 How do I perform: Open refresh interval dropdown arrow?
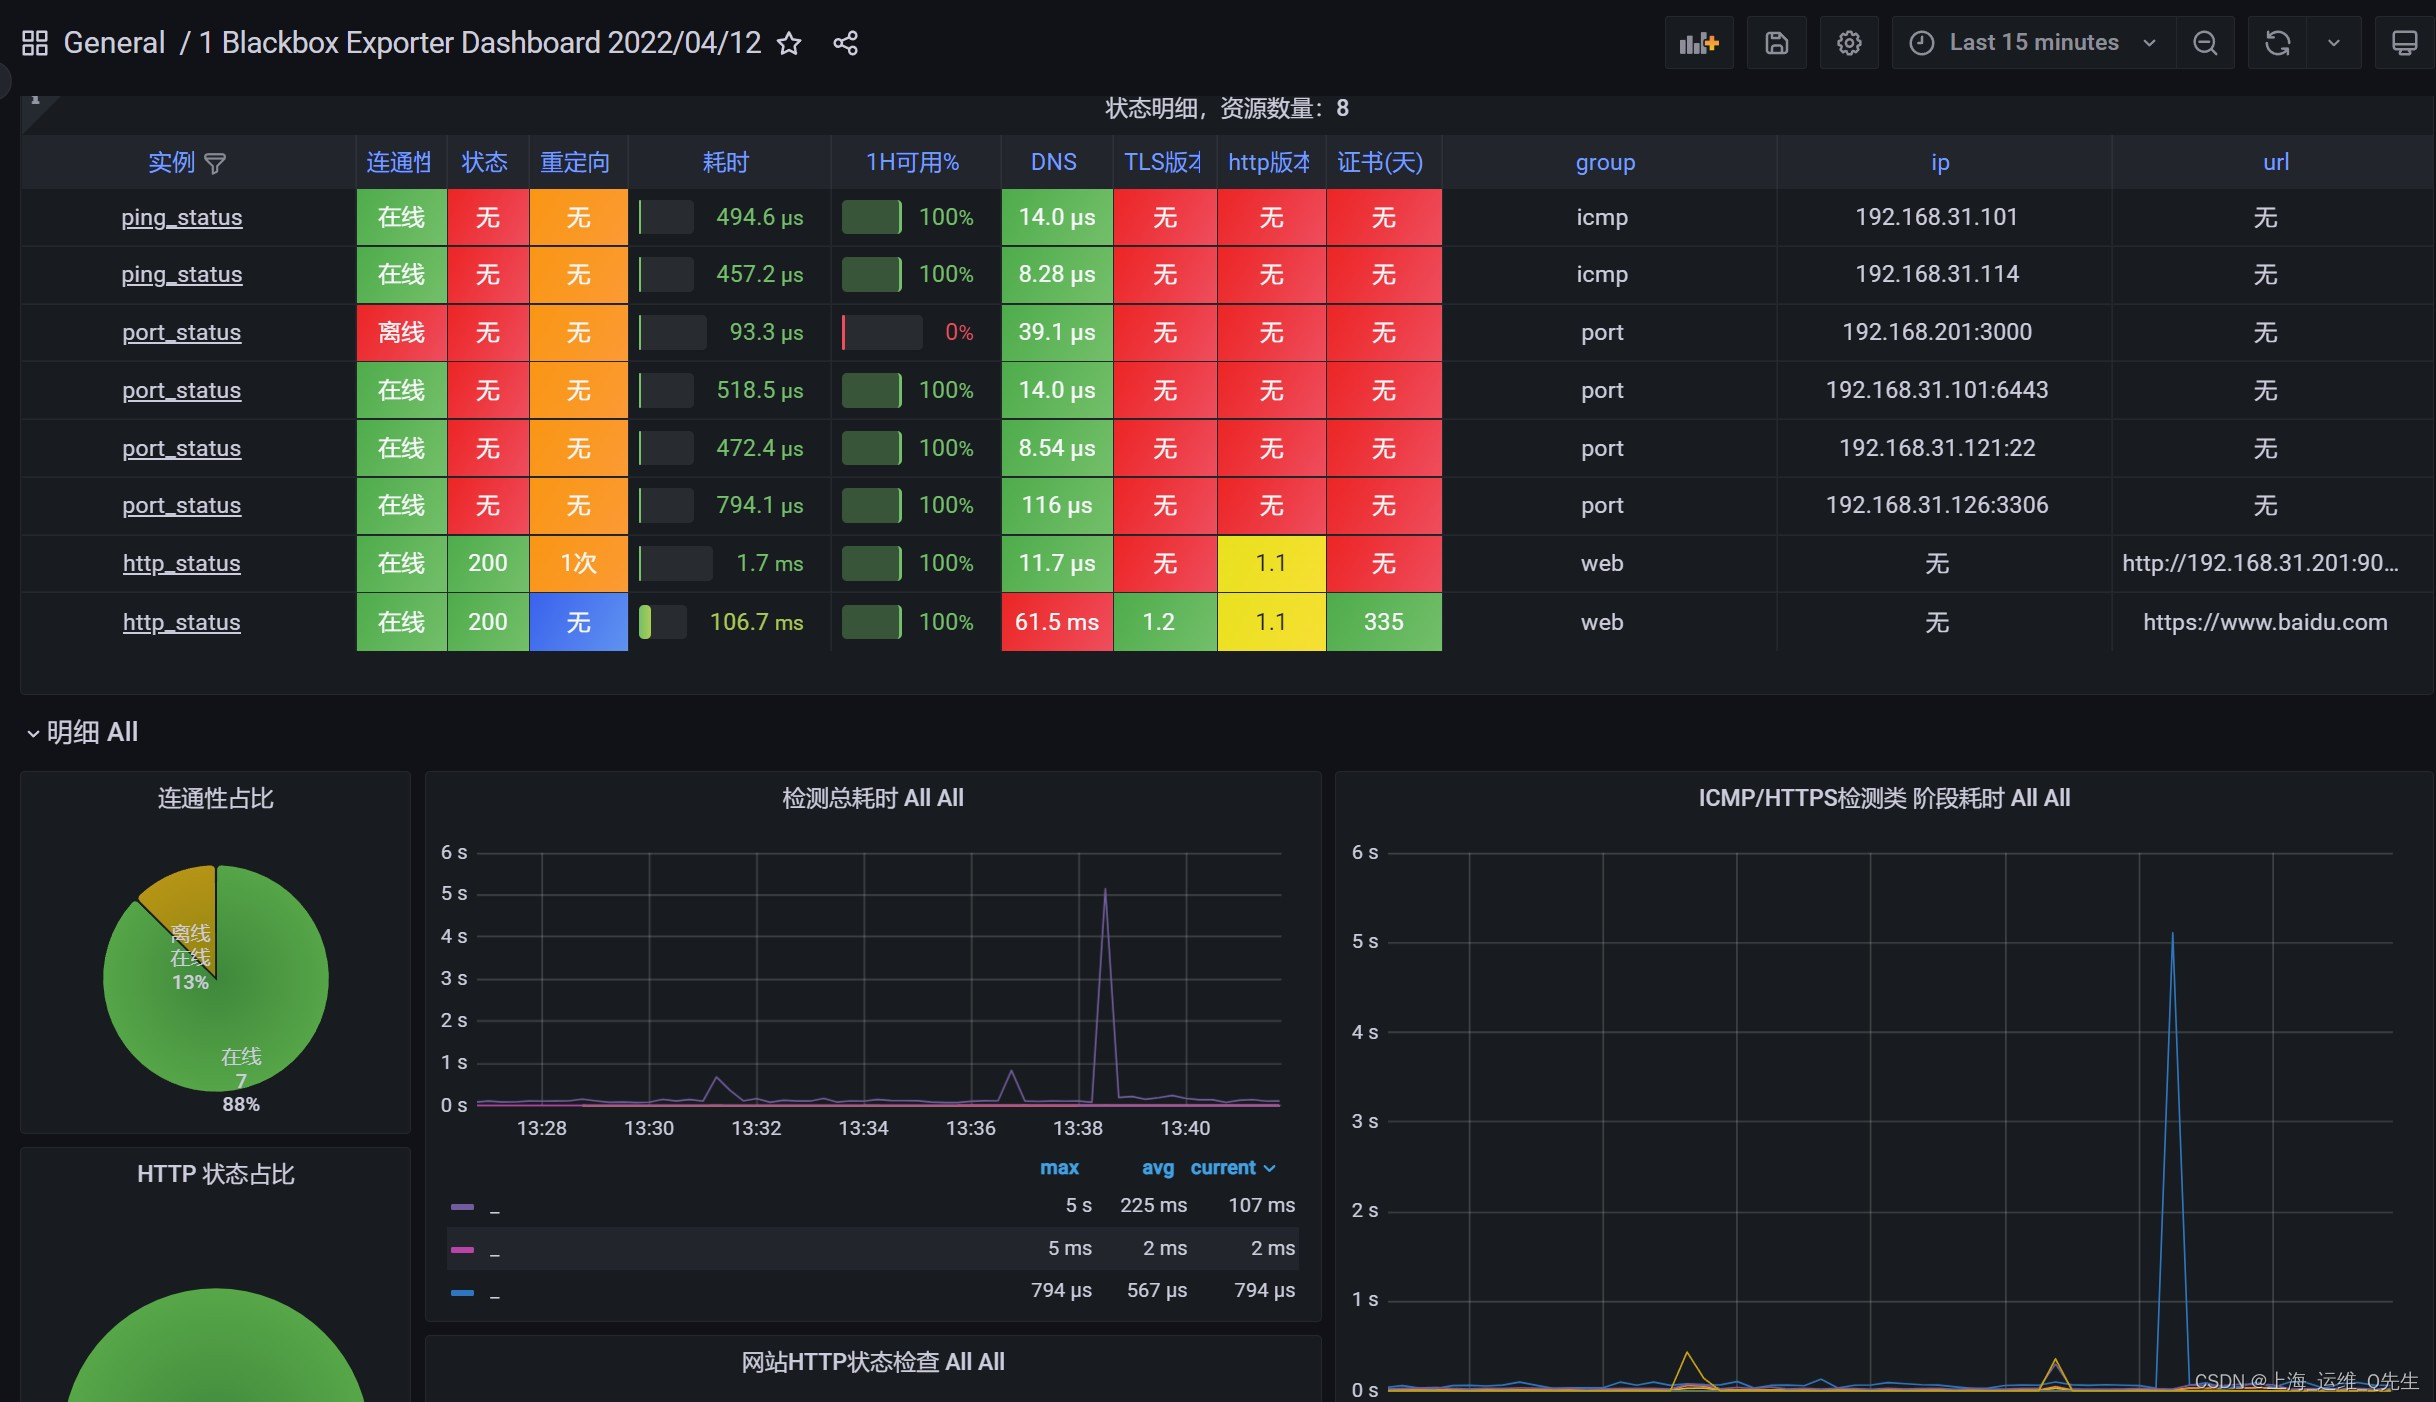click(x=2333, y=43)
